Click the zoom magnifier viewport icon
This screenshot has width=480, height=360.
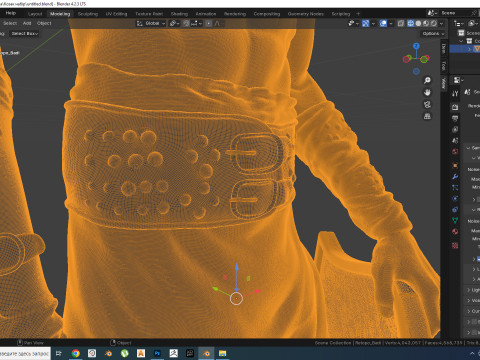click(427, 80)
